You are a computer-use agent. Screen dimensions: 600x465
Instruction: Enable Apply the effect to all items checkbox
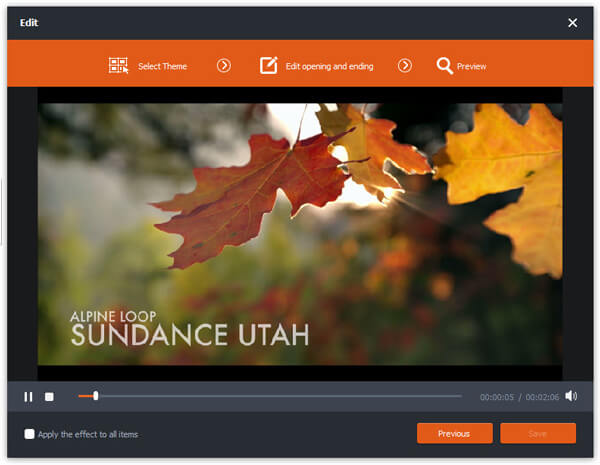29,434
